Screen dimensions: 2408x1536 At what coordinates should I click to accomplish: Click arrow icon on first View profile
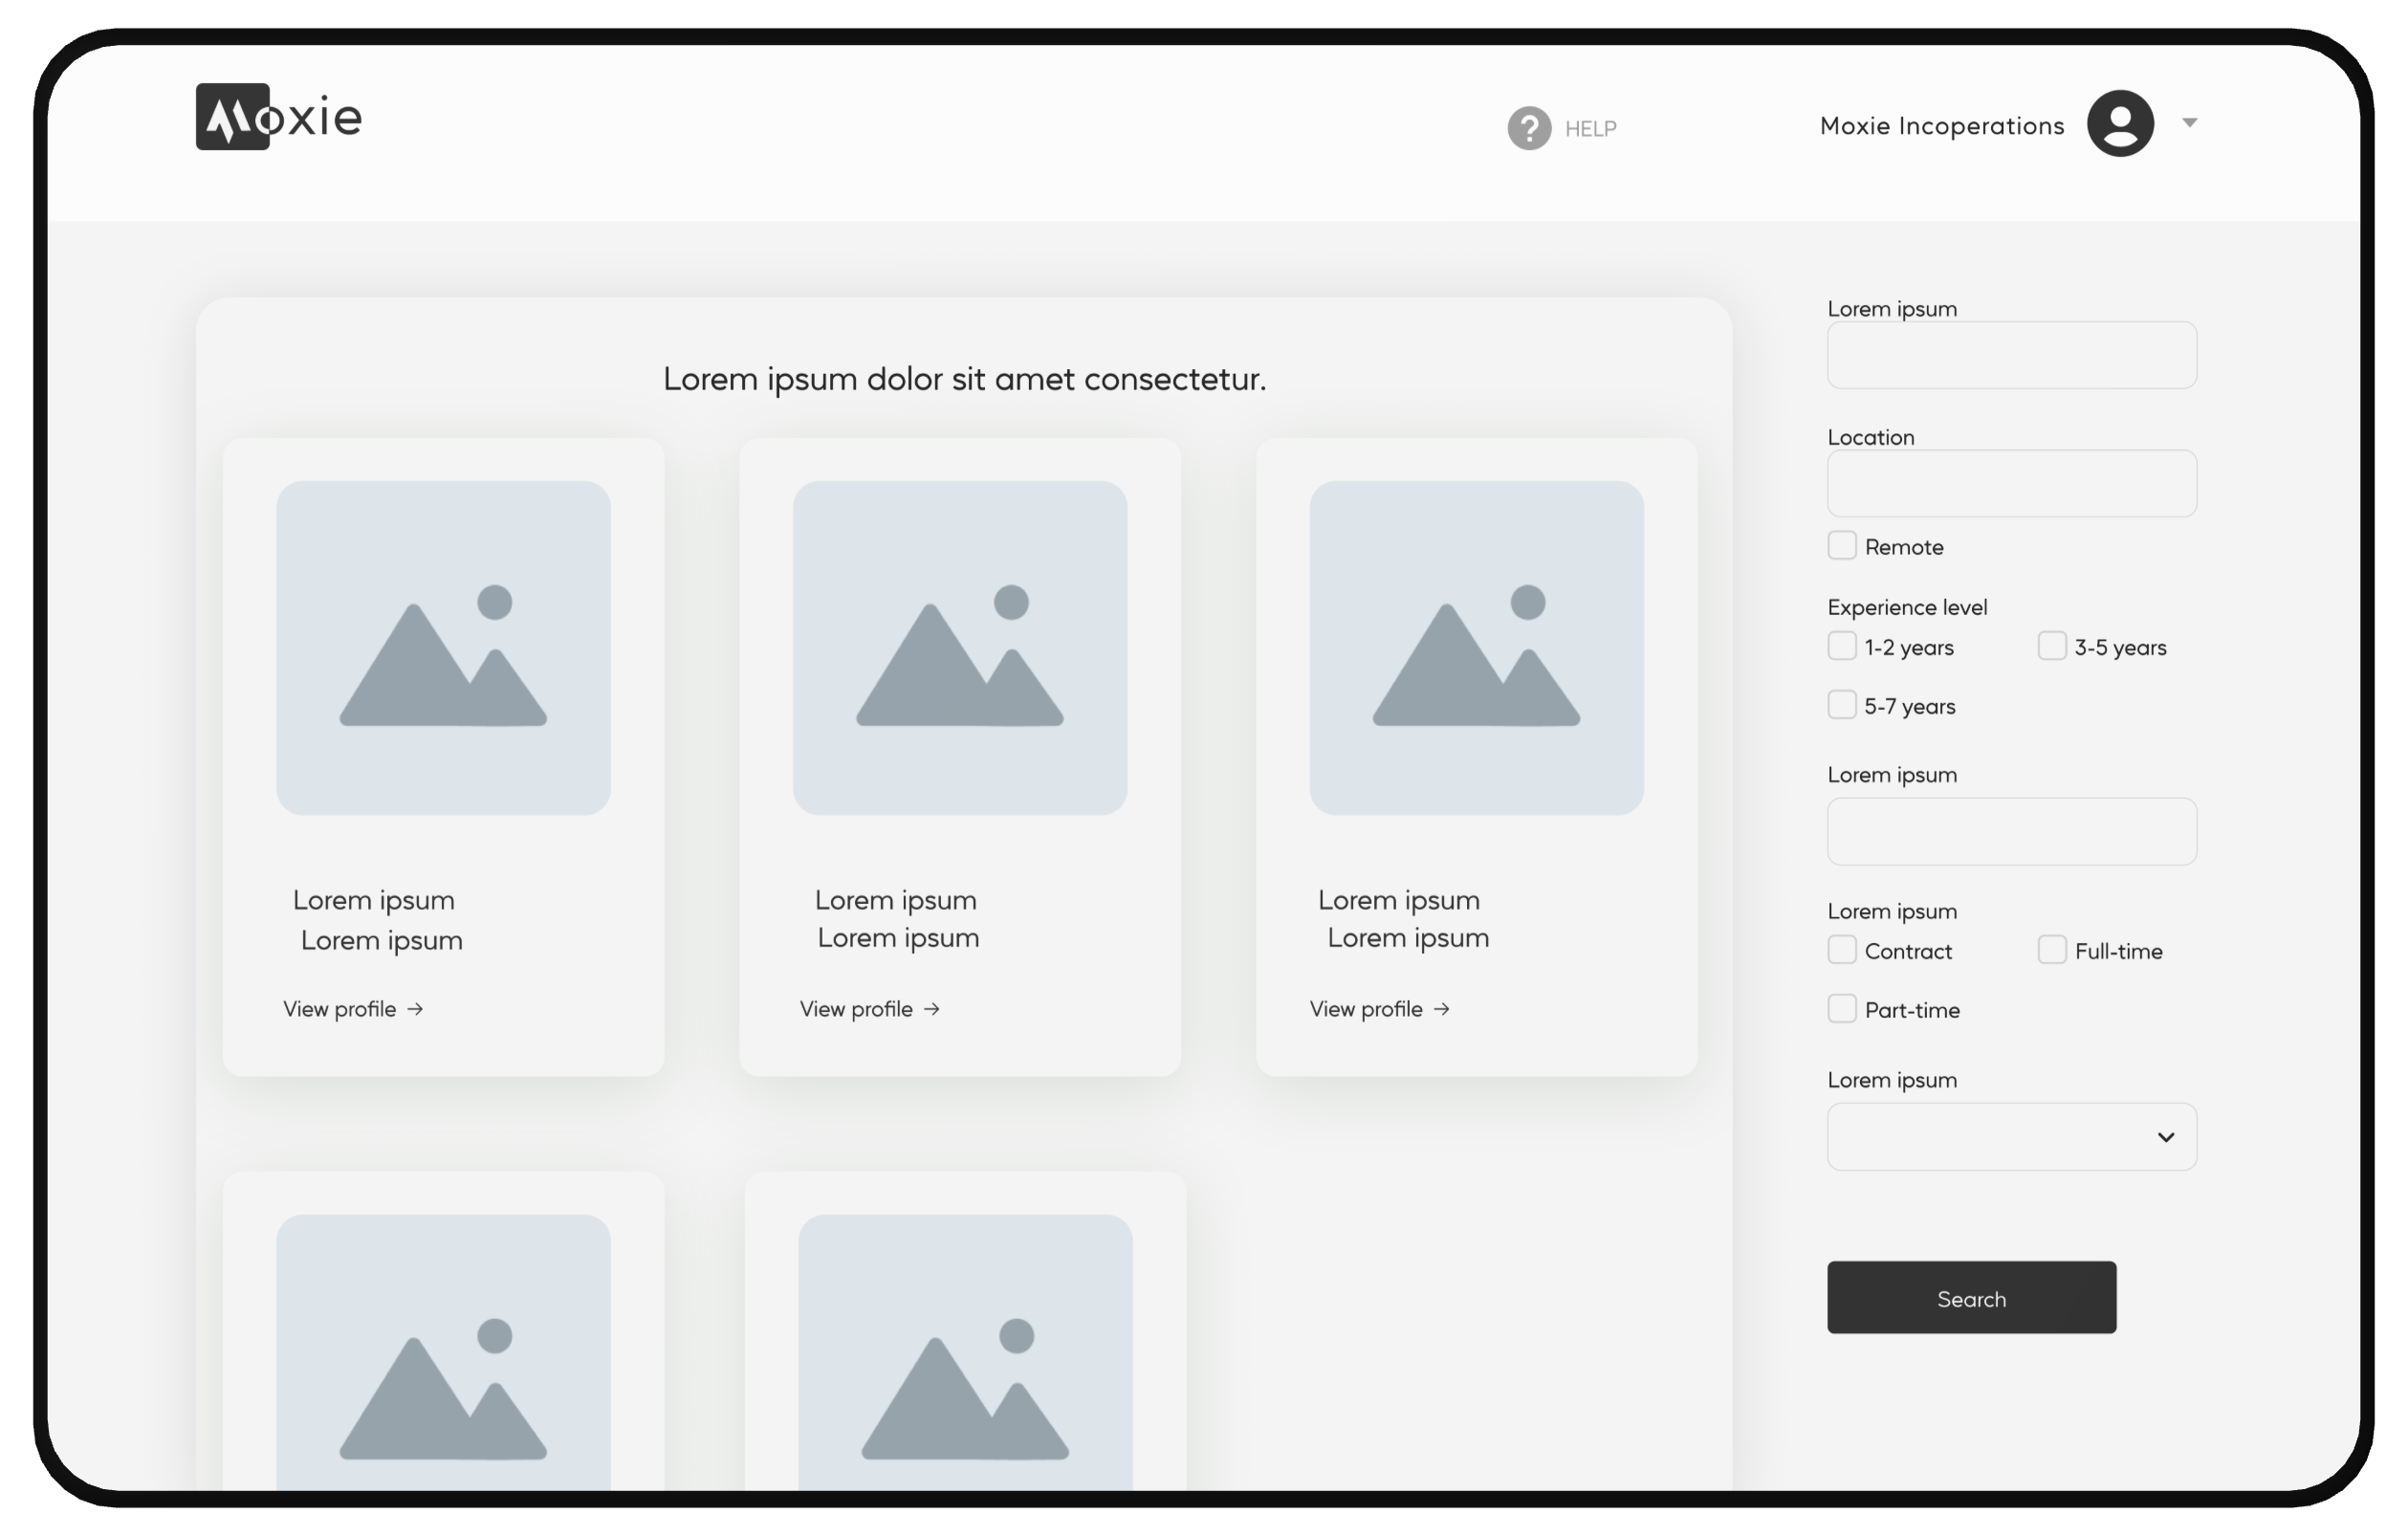click(415, 1009)
